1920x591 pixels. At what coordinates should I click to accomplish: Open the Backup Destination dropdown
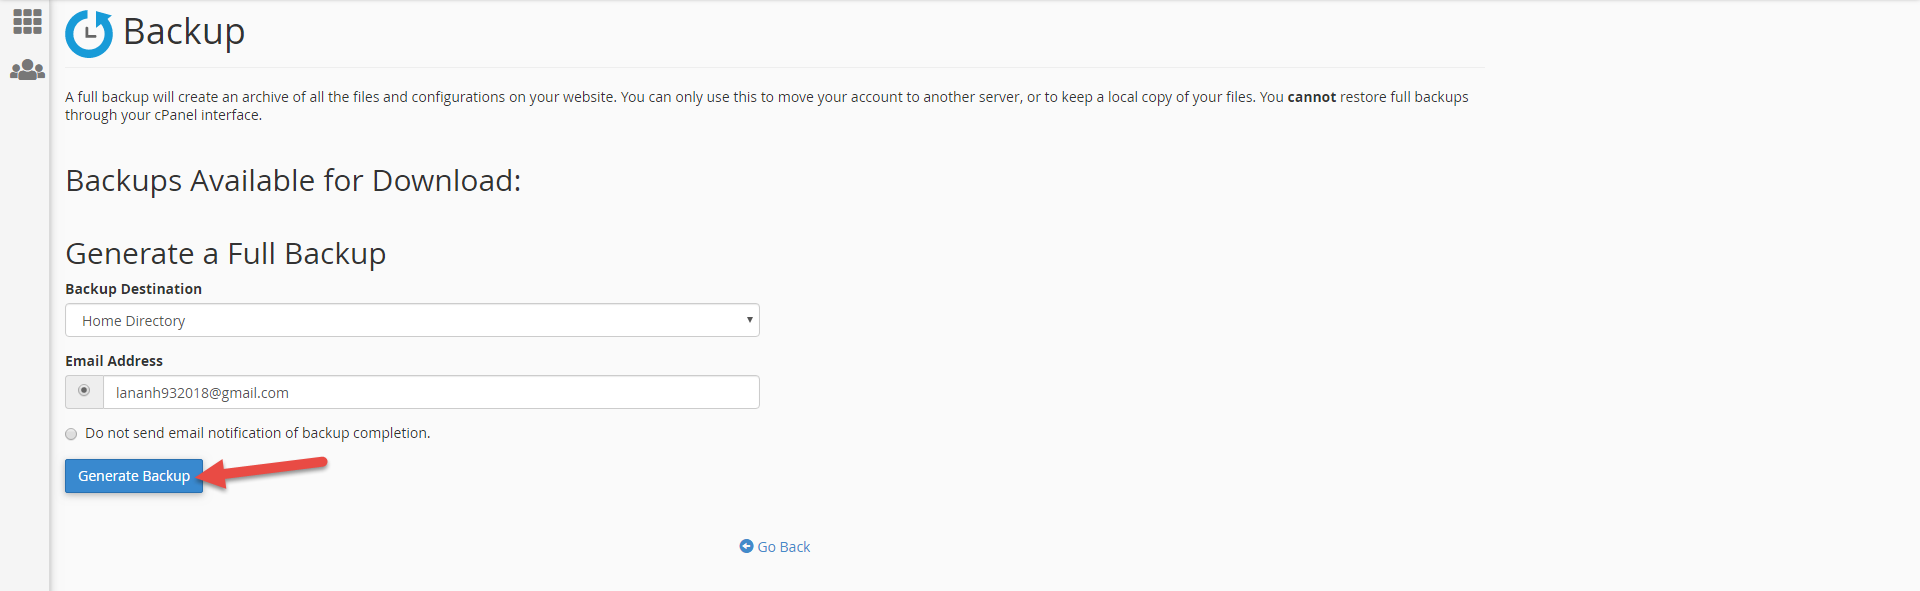coord(412,321)
